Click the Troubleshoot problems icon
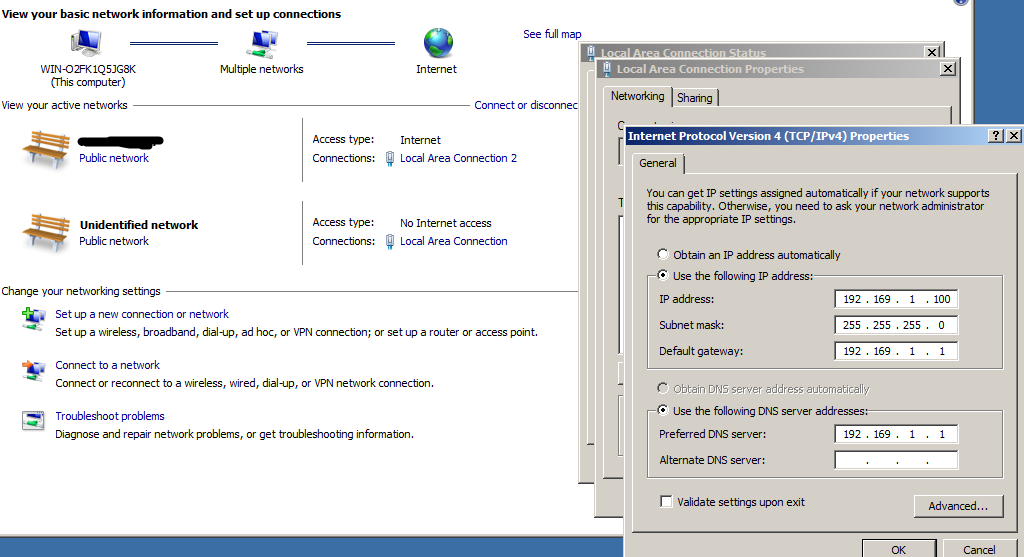The image size is (1024, 557). [x=33, y=421]
